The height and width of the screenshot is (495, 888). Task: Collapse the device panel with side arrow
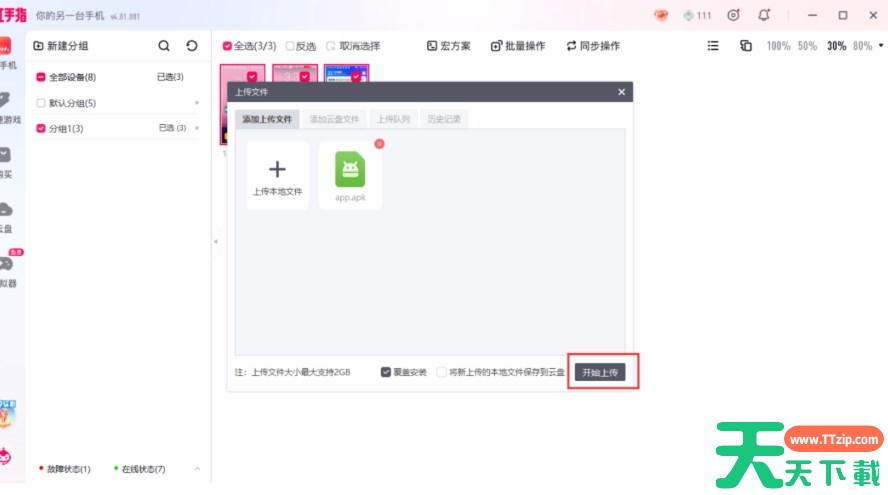[216, 242]
